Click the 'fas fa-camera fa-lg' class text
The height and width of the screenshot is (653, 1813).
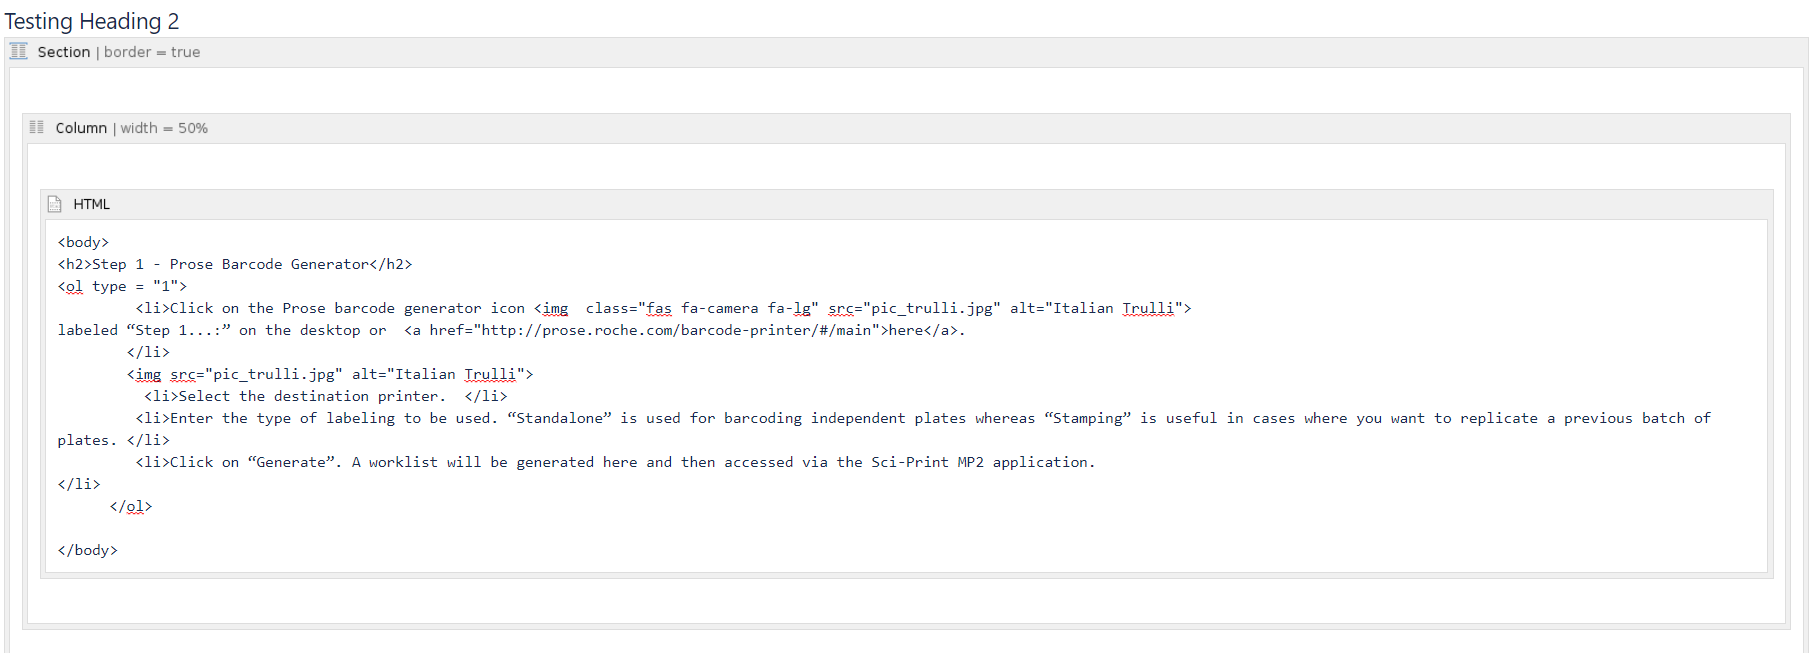click(x=732, y=308)
